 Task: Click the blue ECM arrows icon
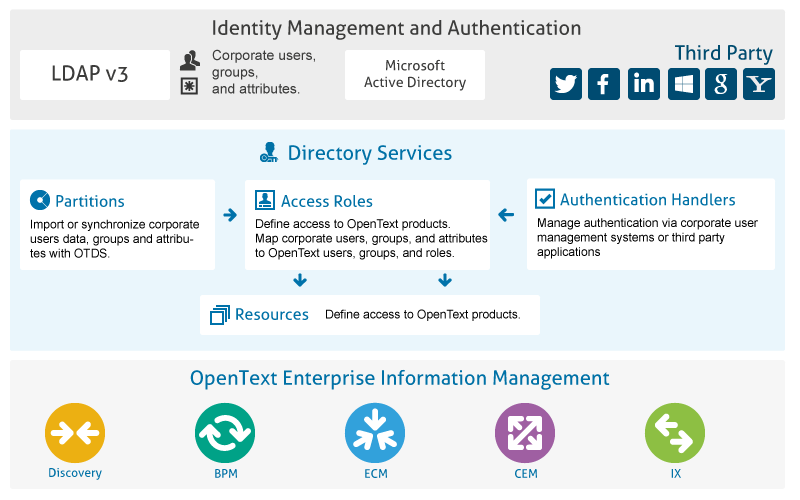[375, 433]
